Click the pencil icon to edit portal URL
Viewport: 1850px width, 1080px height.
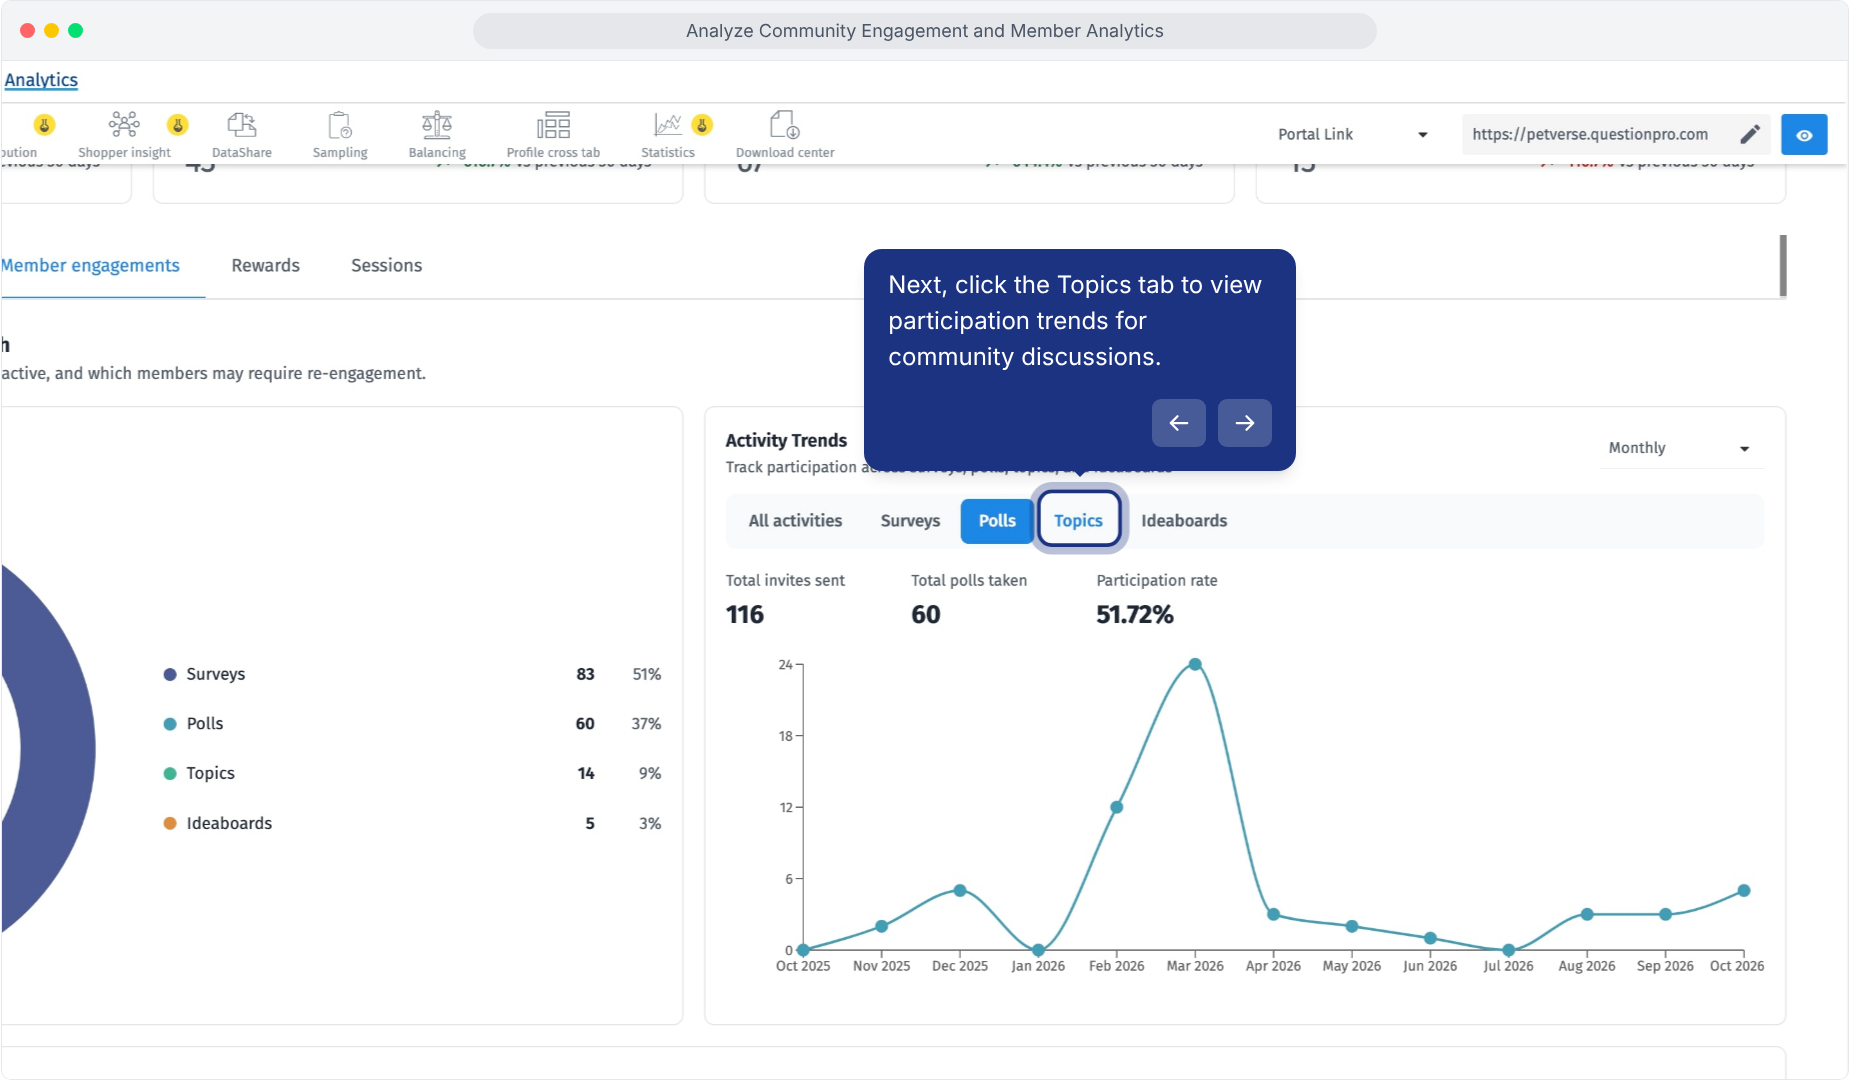(x=1750, y=134)
